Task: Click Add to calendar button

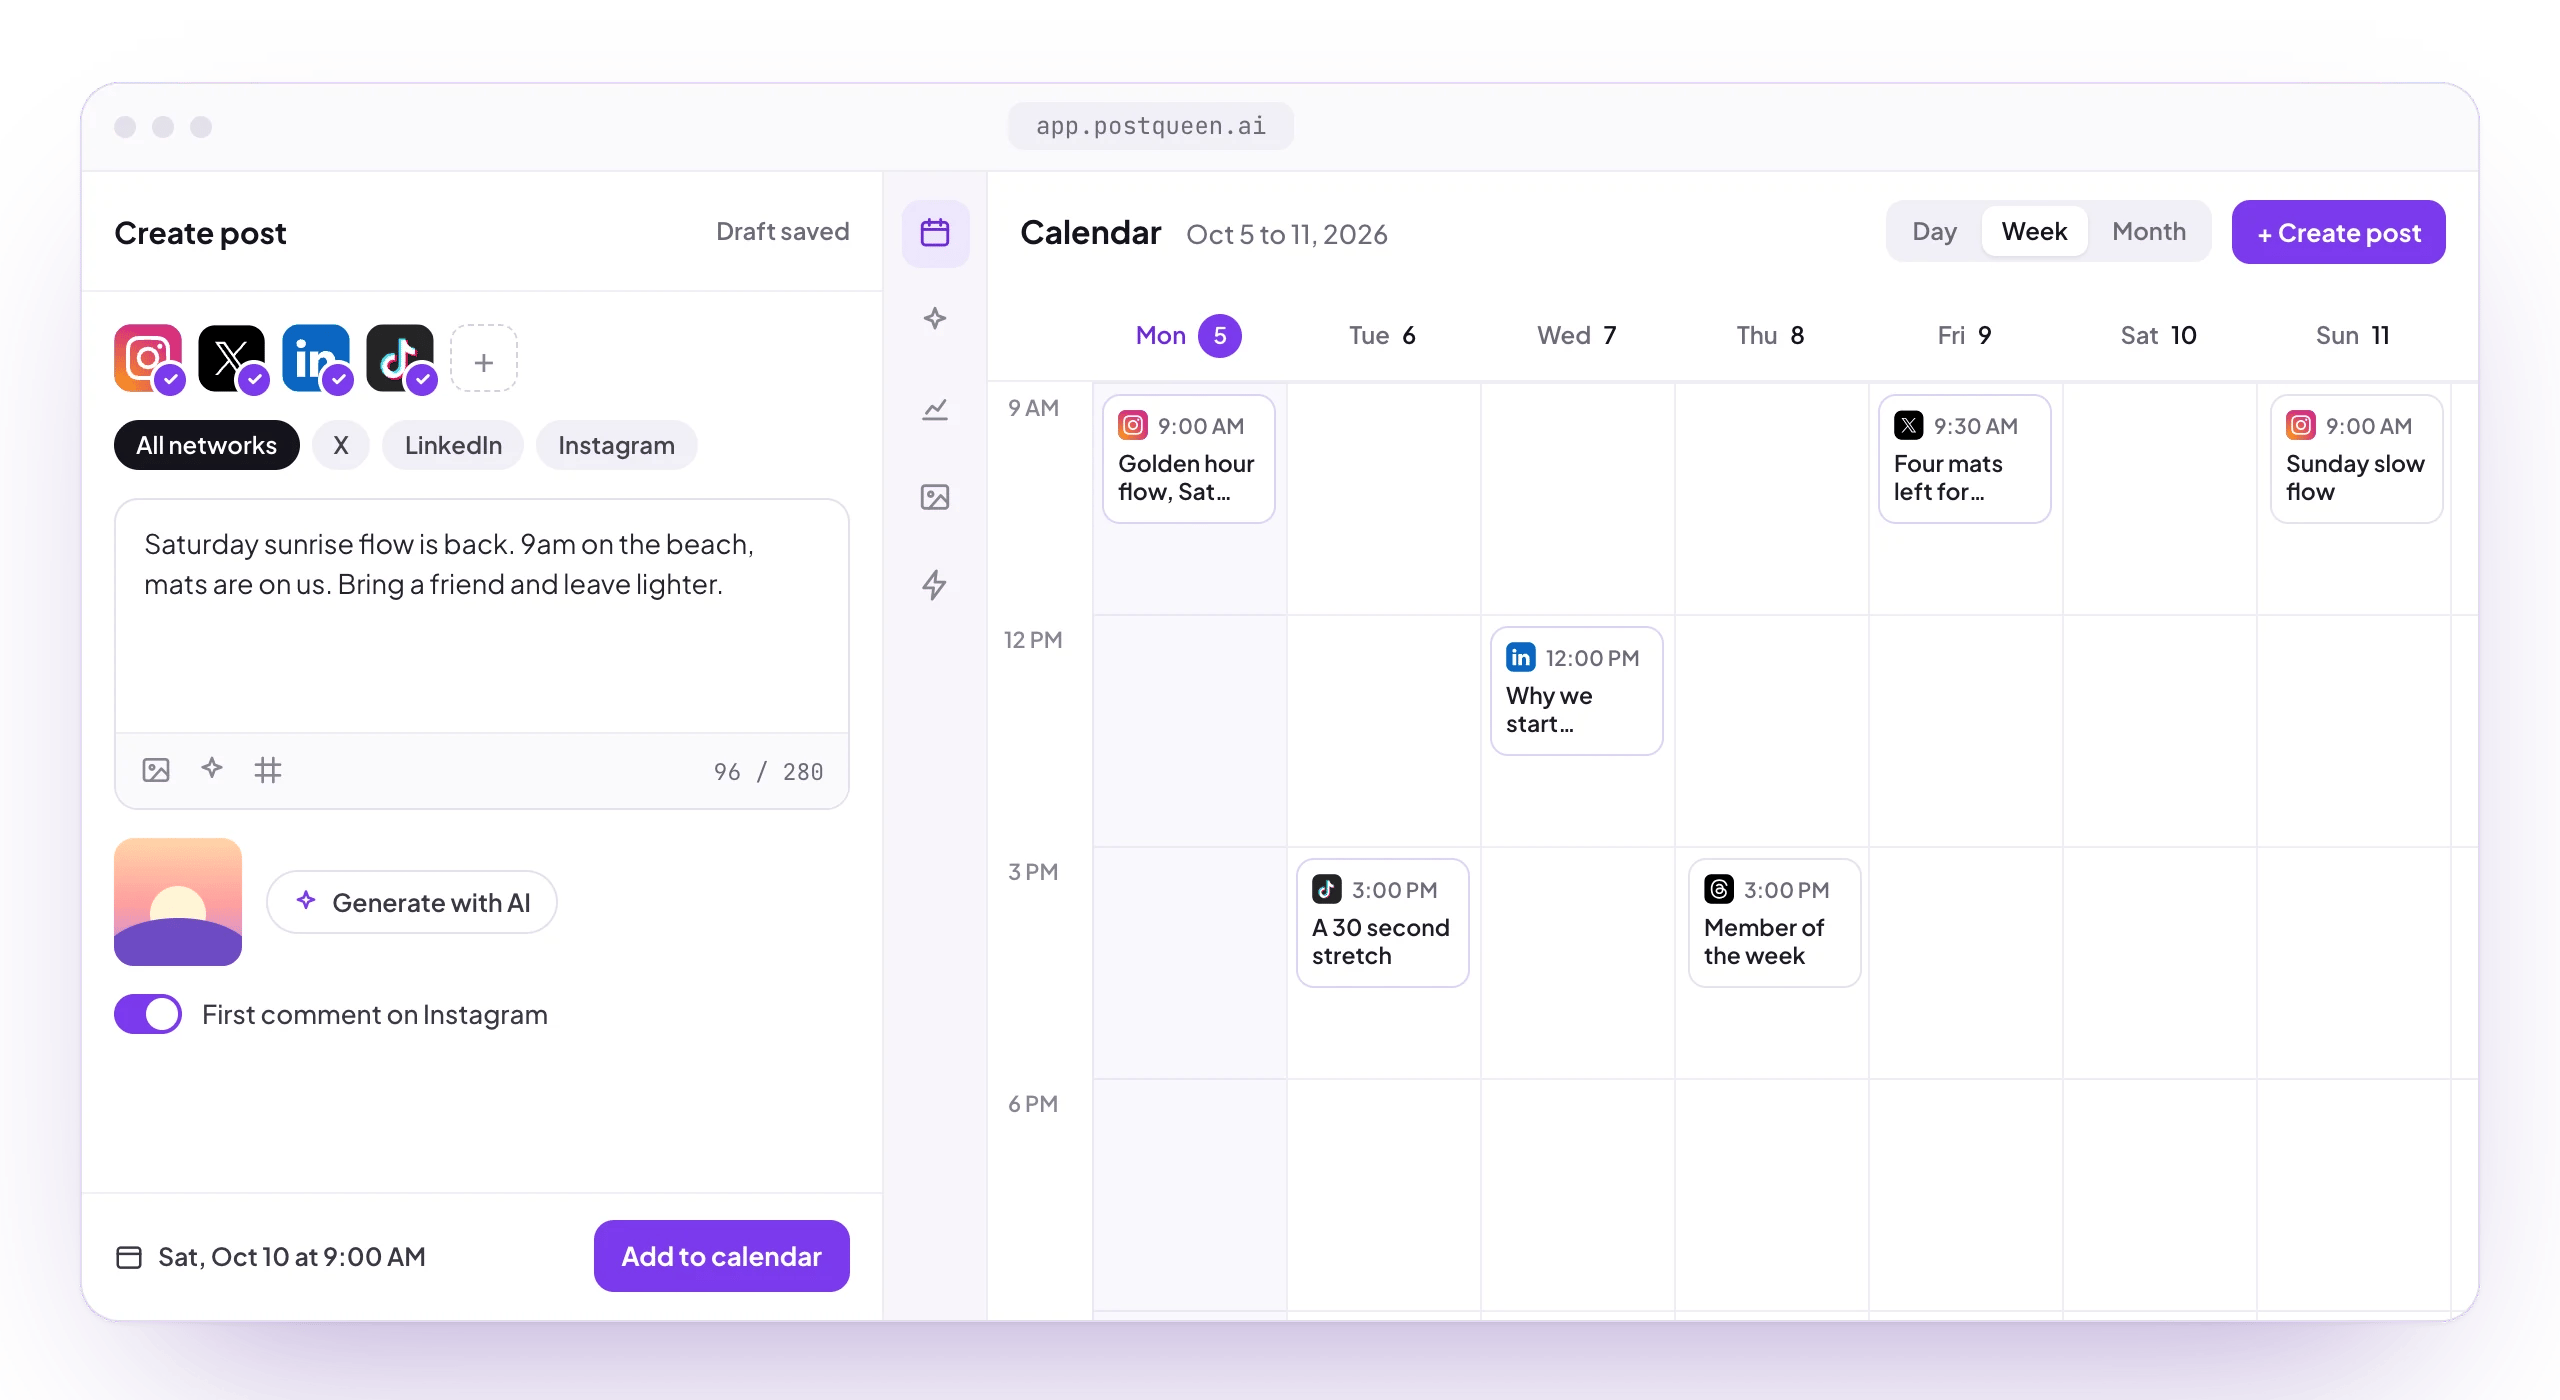Action: click(x=722, y=1256)
